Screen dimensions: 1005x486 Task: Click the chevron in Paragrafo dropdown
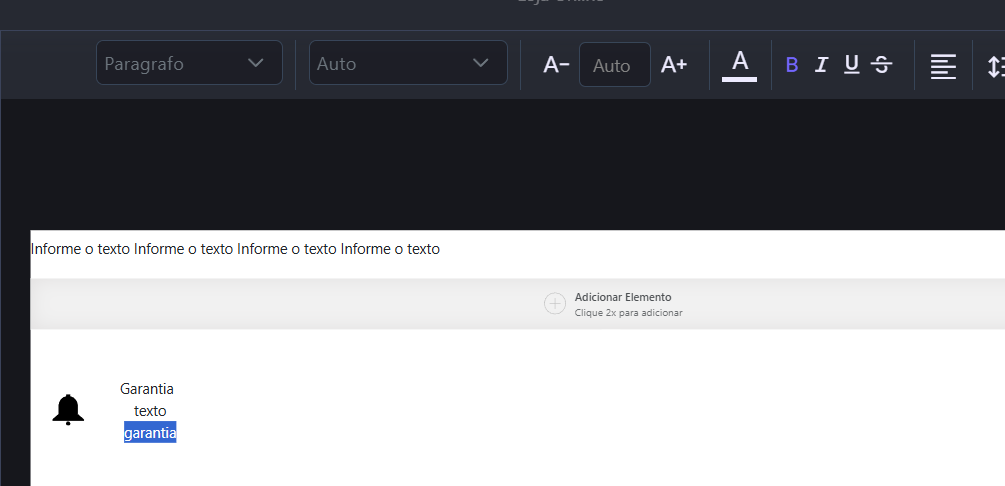[x=256, y=63]
